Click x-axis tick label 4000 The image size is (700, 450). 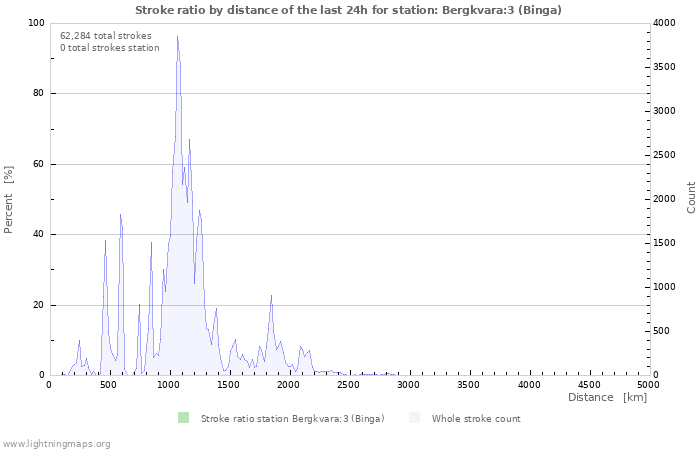tap(529, 385)
